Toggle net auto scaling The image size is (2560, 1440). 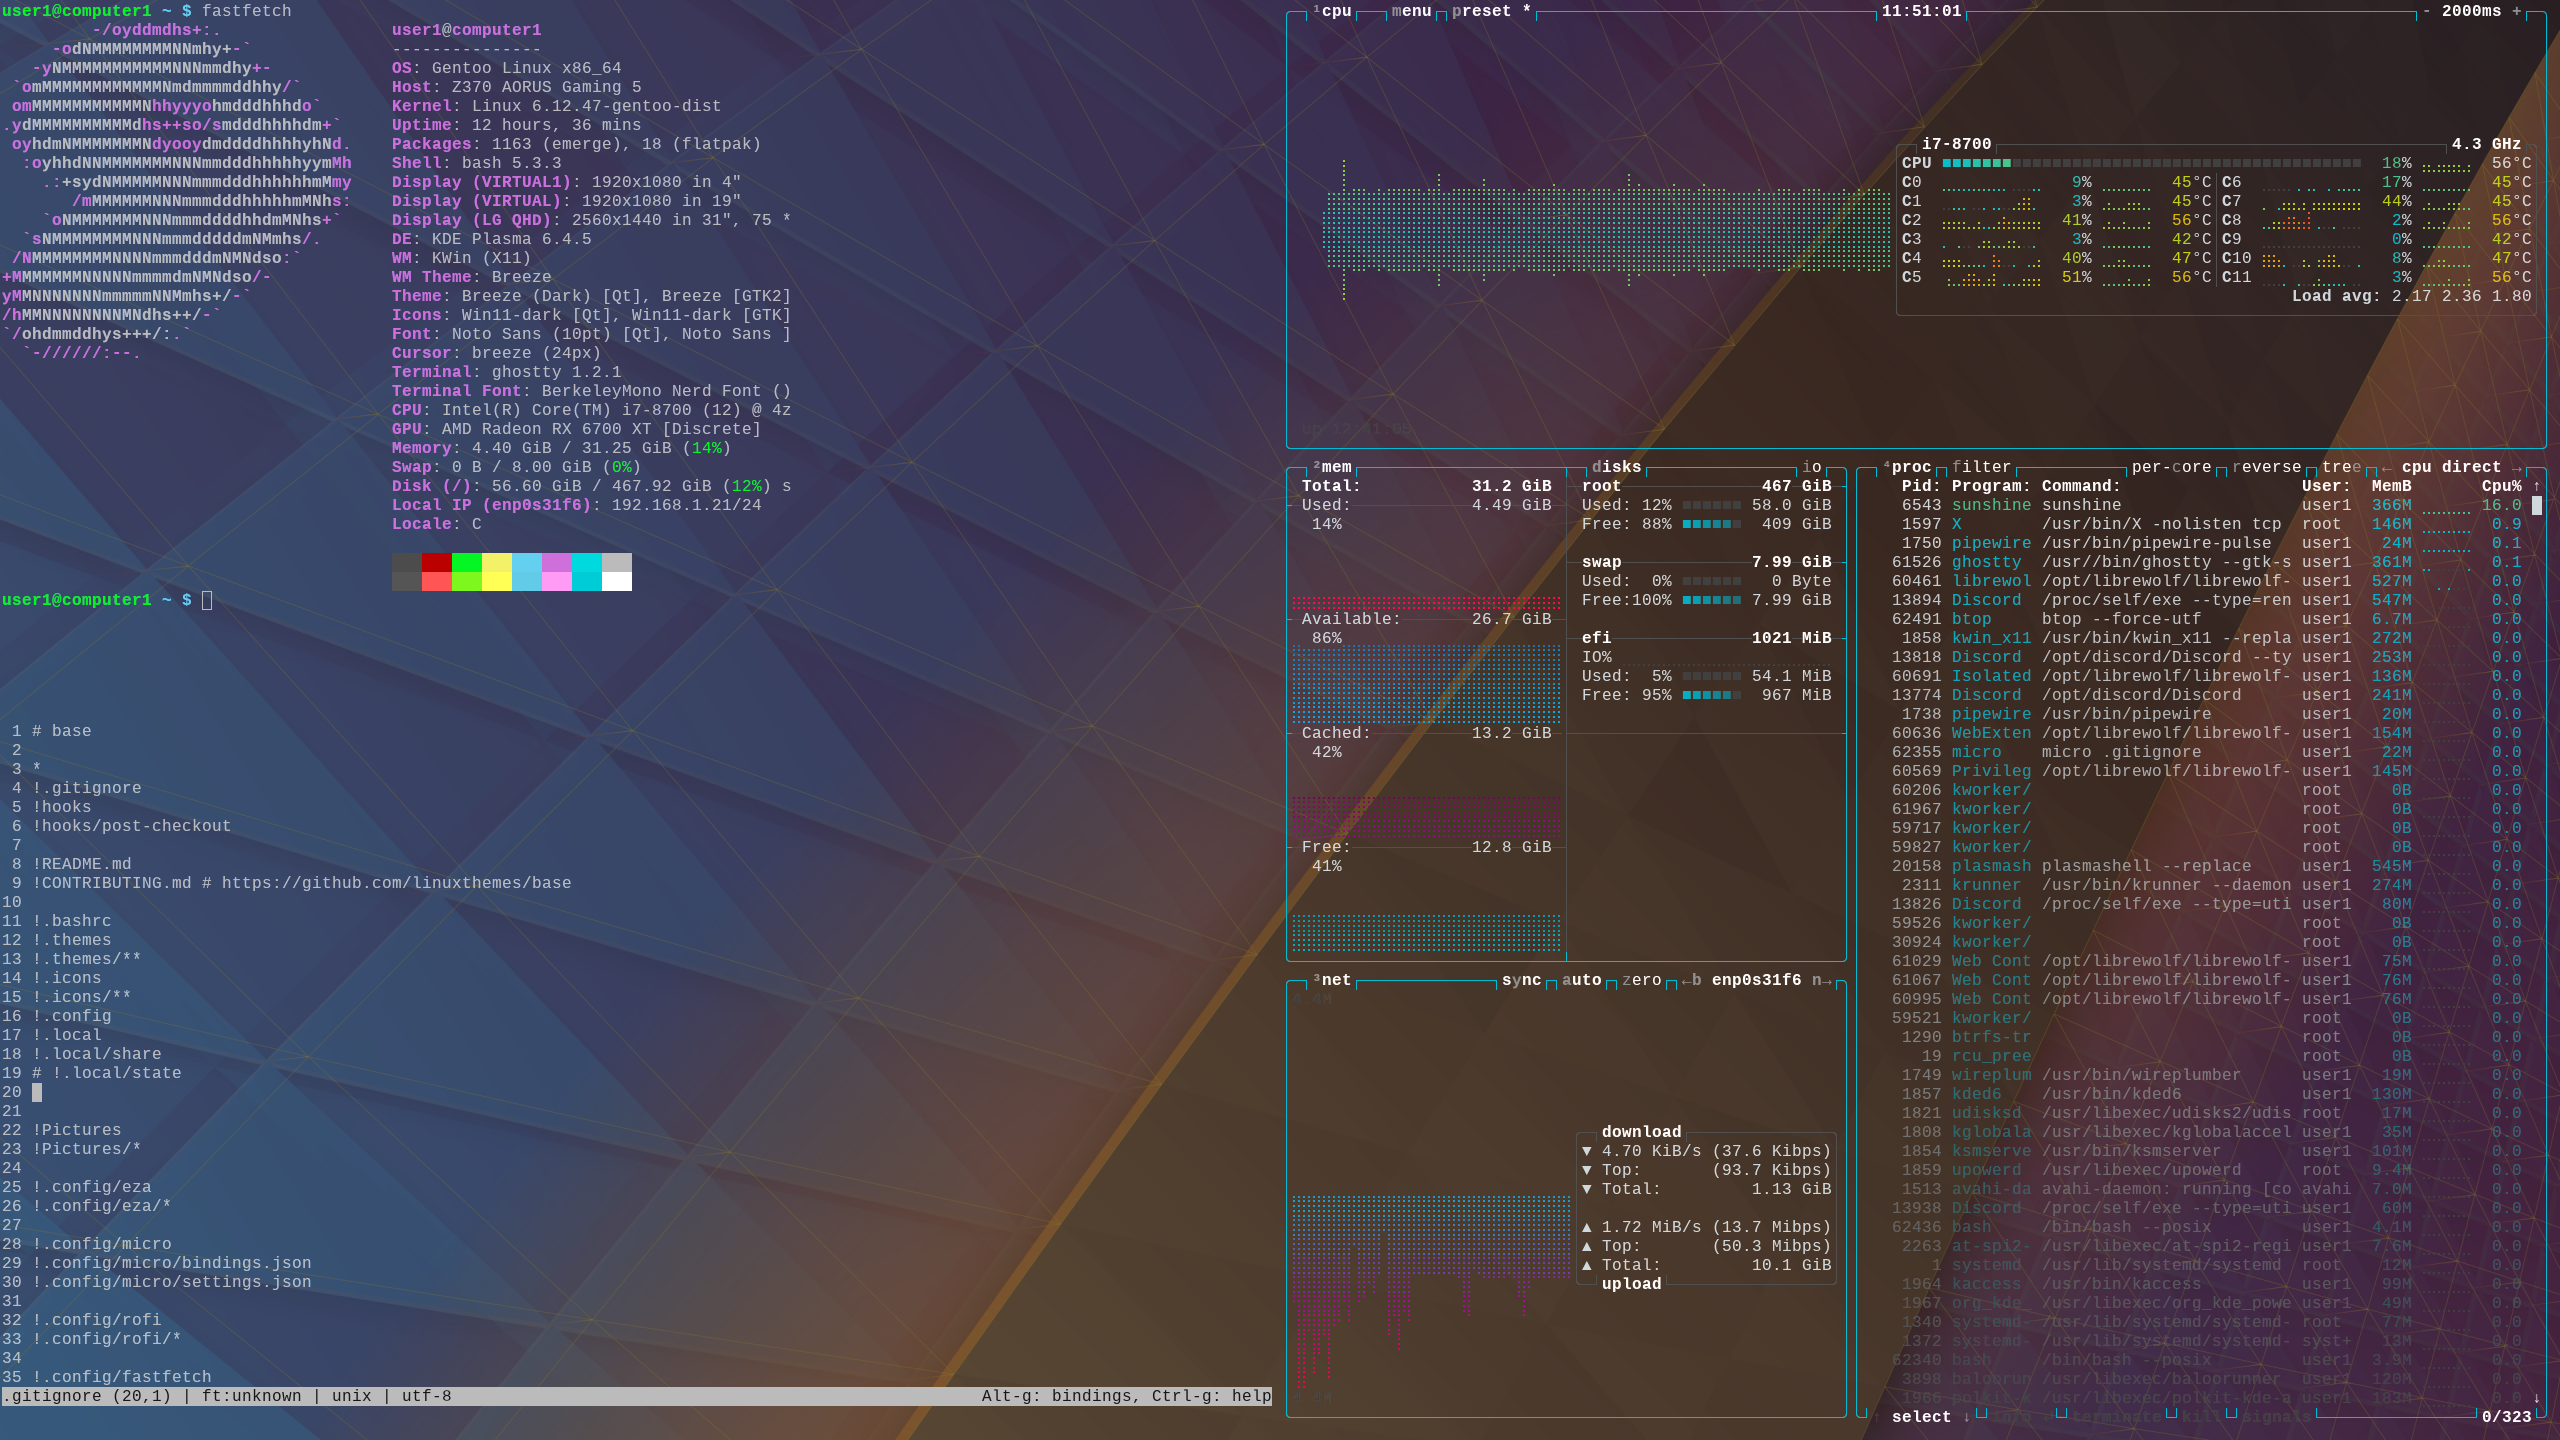coord(1581,981)
